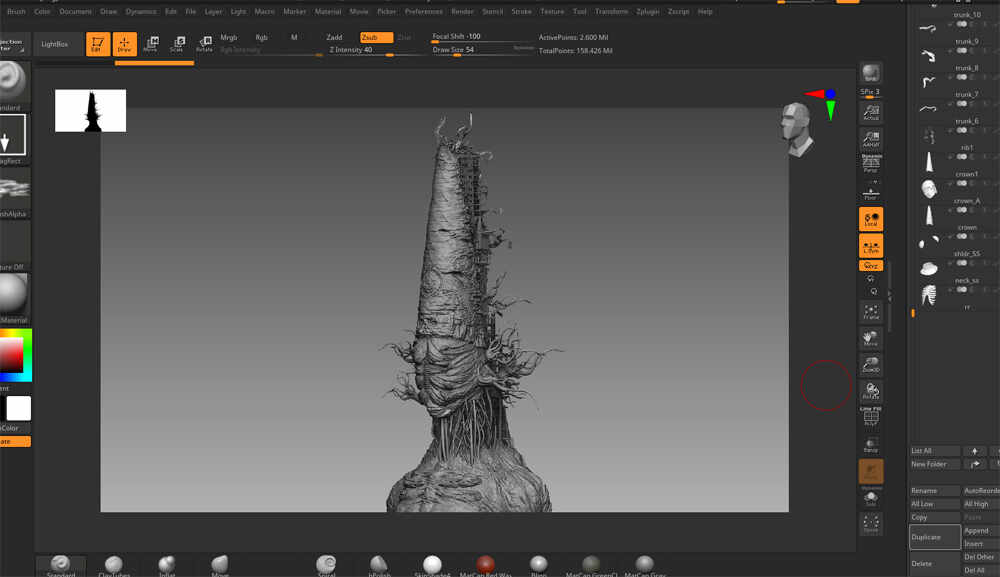Click the head-shaped camera view widget
1000x577 pixels.
point(797,129)
